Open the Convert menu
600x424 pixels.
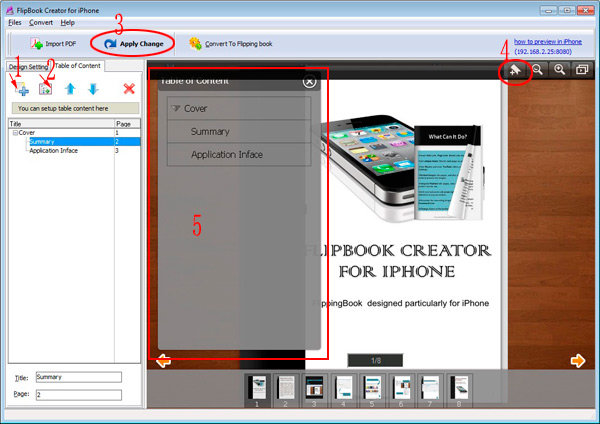click(41, 22)
